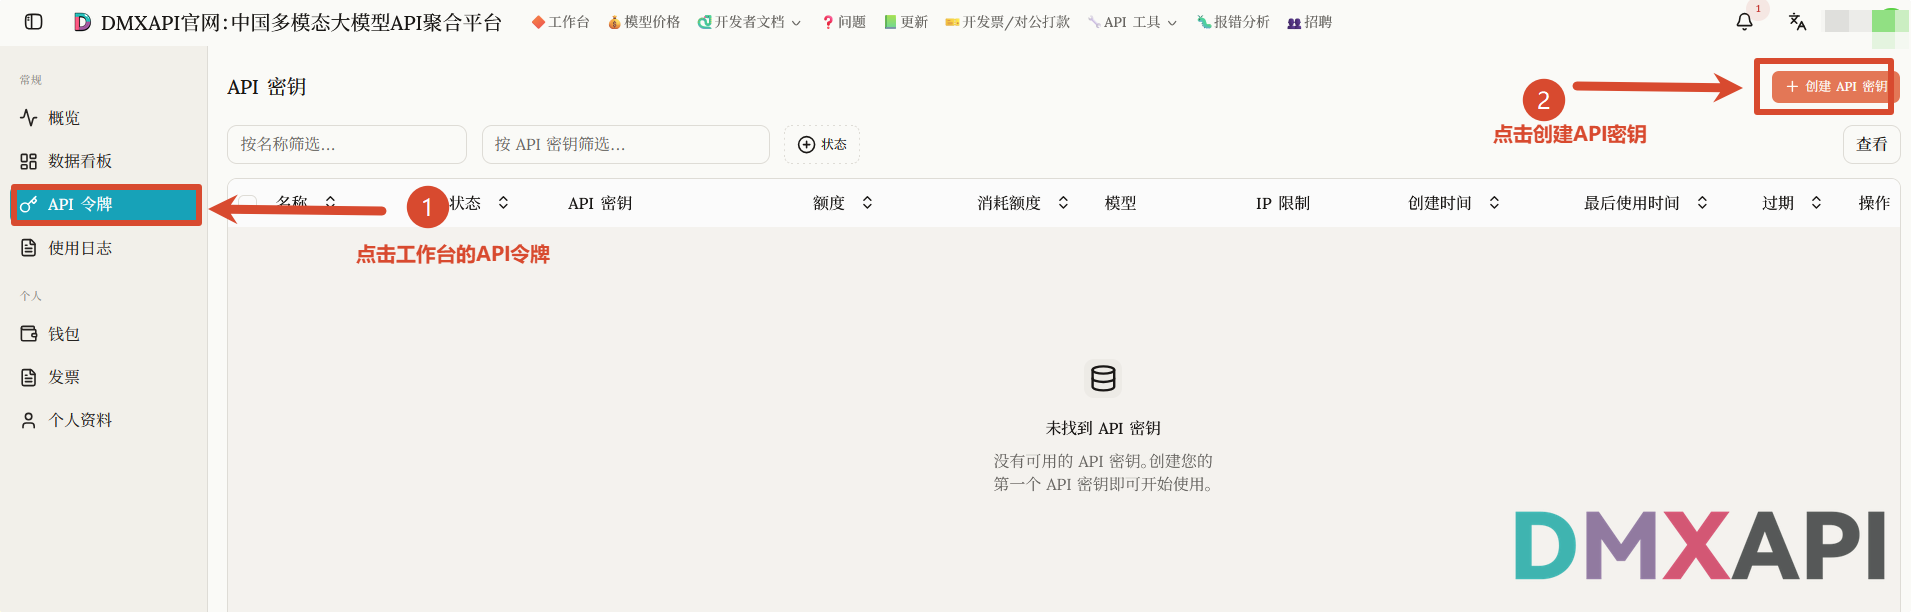The width and height of the screenshot is (1911, 612).
Task: Open the 开发票/对公打款 link
Action: [1007, 22]
